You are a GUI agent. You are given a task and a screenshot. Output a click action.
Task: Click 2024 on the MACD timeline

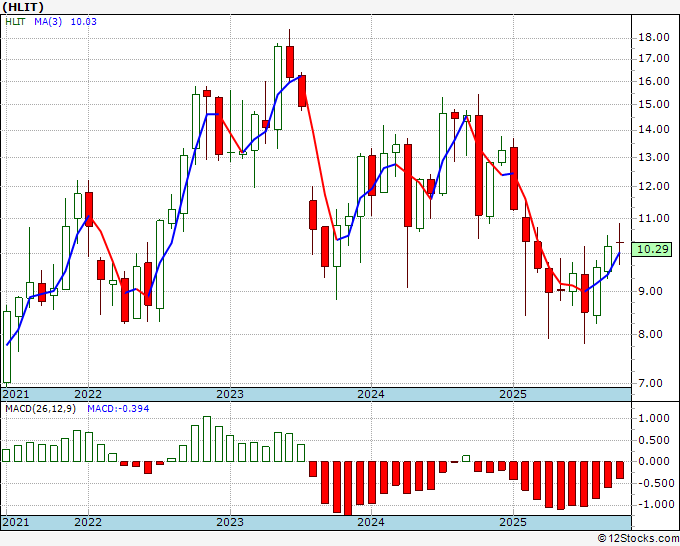371,522
